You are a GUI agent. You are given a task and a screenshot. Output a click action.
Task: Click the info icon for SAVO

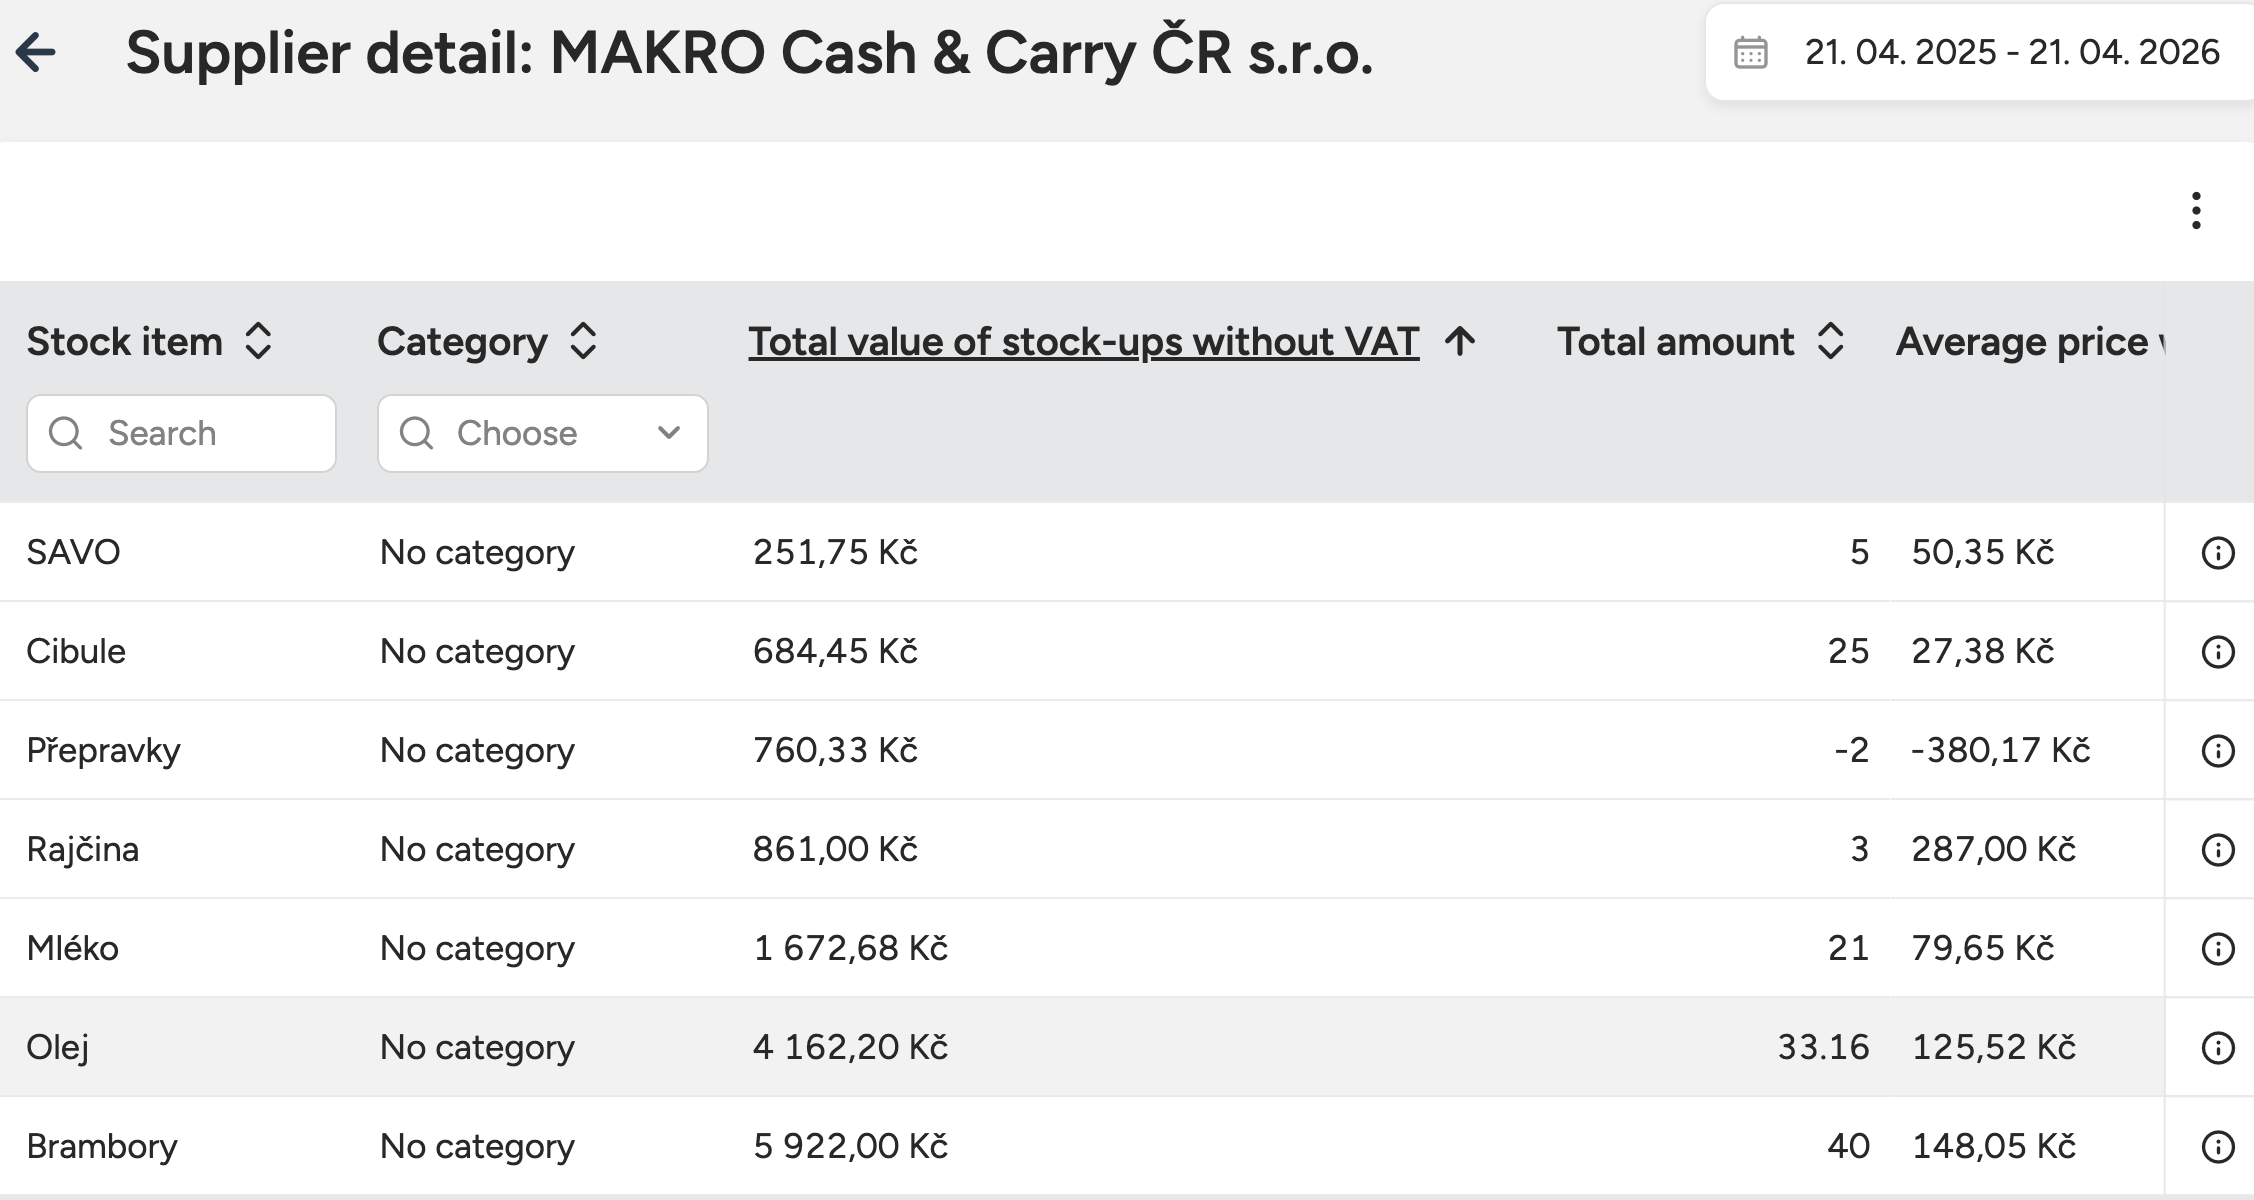tap(2218, 553)
